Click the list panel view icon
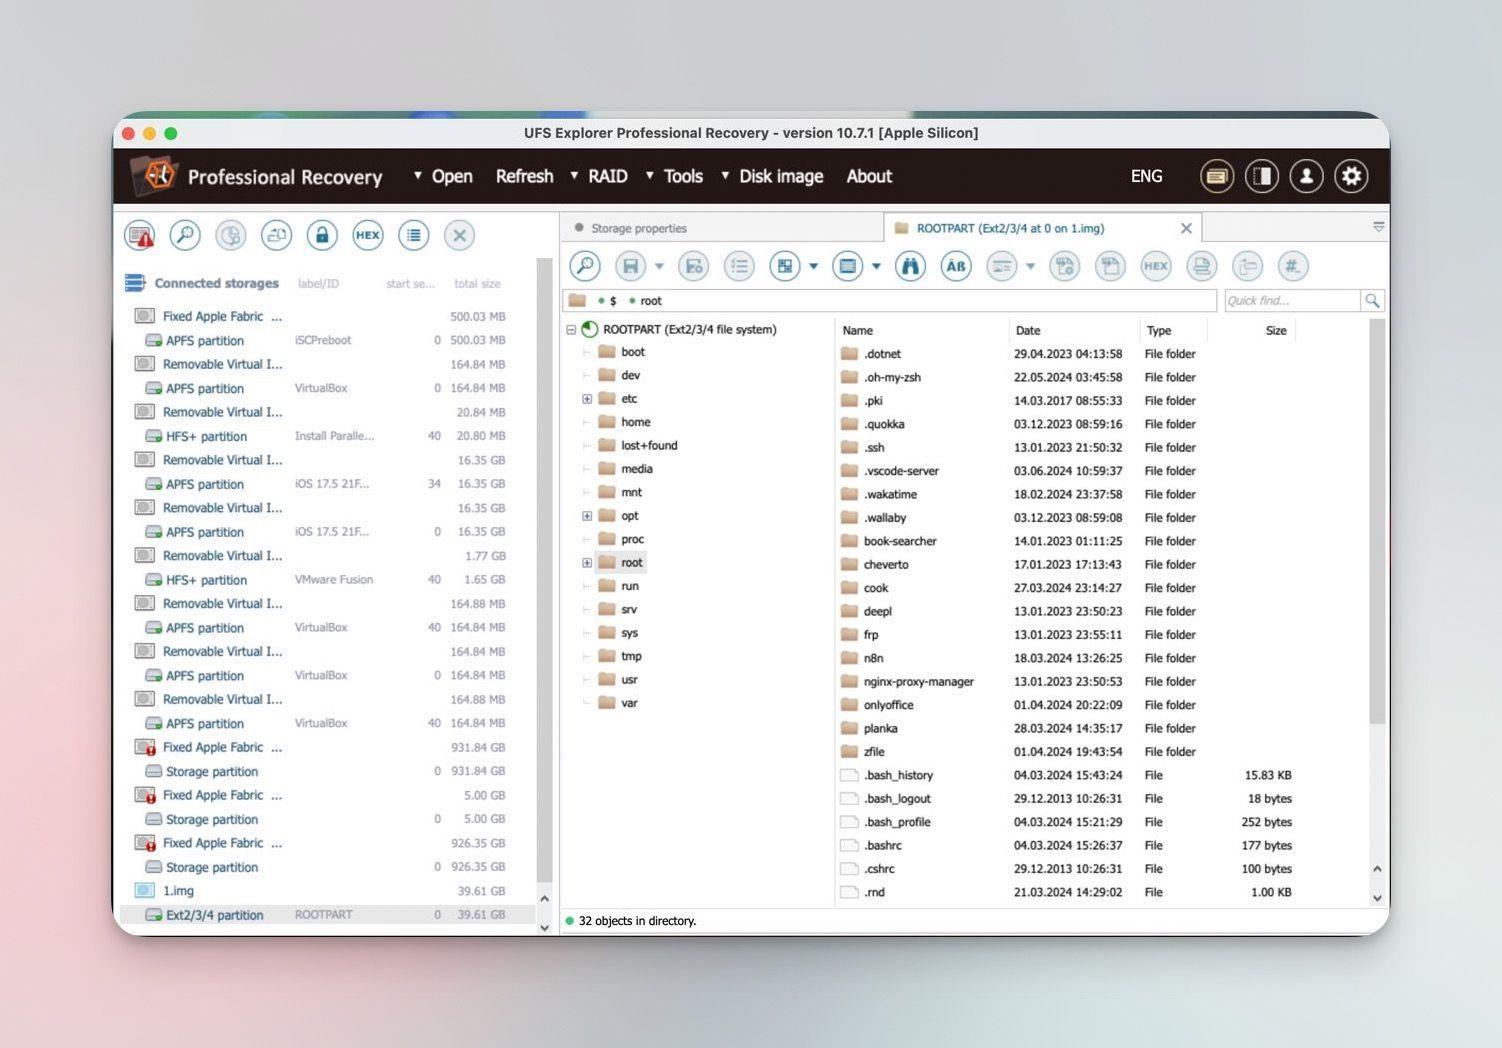The image size is (1502, 1048). point(848,266)
